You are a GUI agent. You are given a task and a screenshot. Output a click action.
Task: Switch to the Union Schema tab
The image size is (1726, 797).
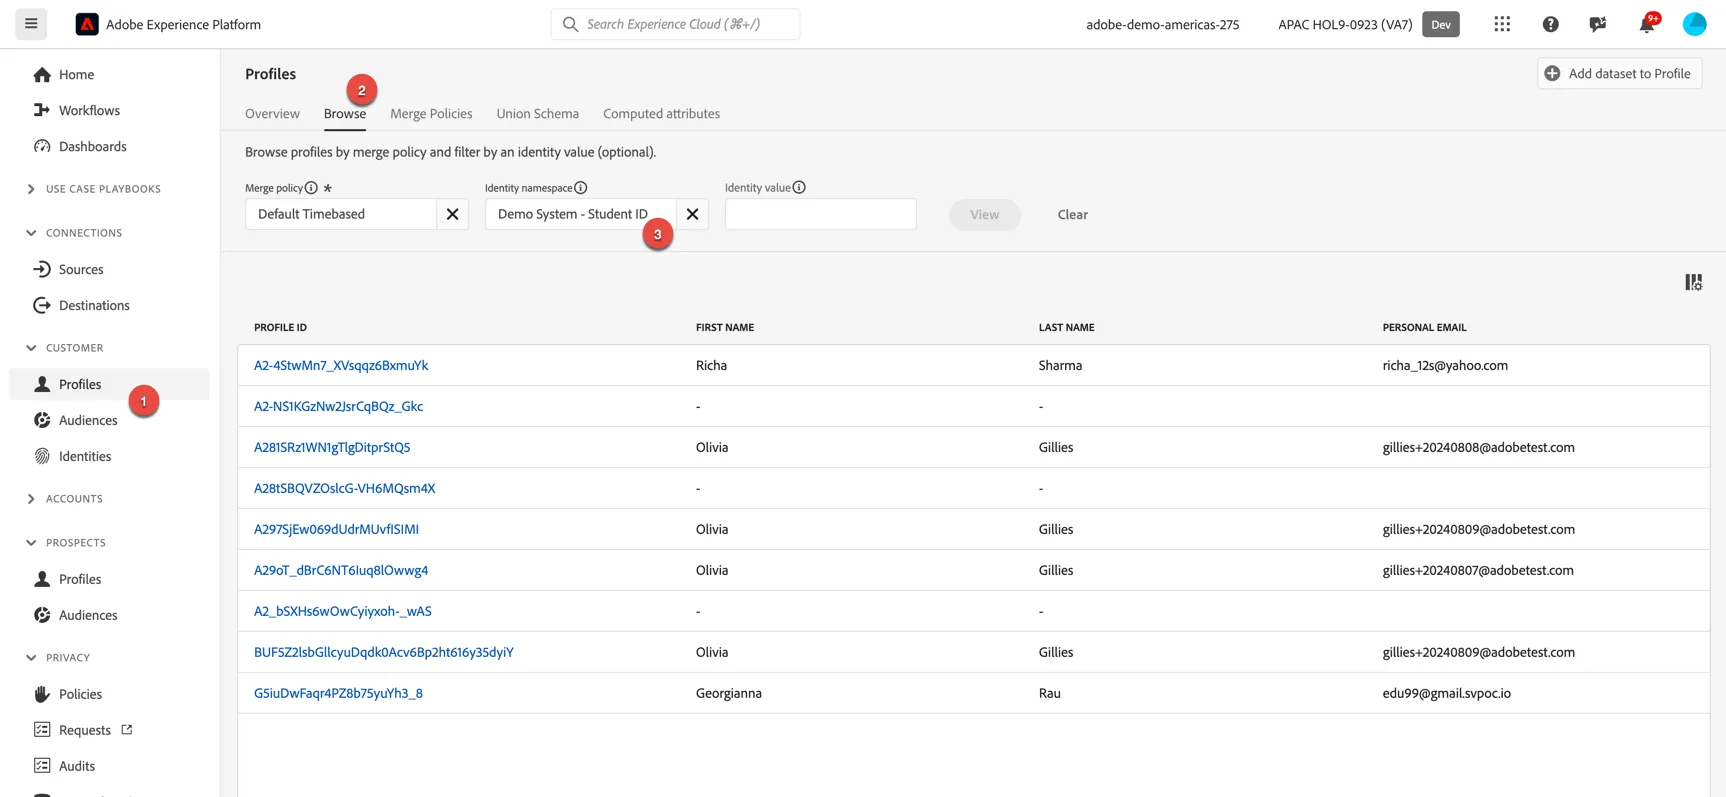[538, 114]
